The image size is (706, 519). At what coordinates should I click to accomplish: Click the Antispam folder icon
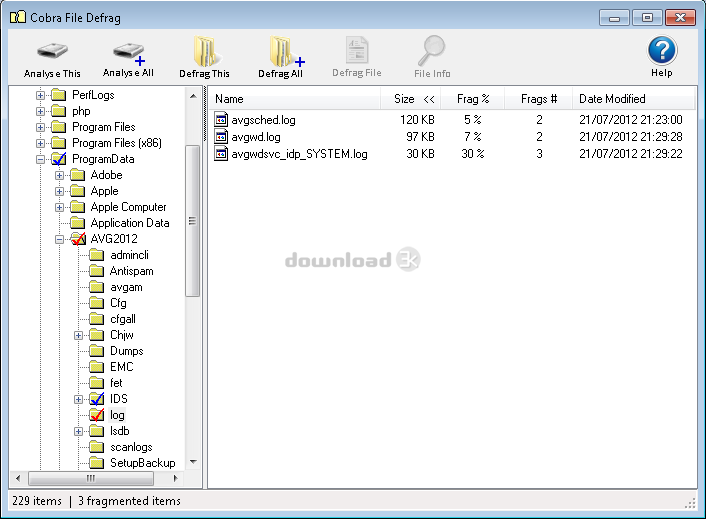(96, 271)
